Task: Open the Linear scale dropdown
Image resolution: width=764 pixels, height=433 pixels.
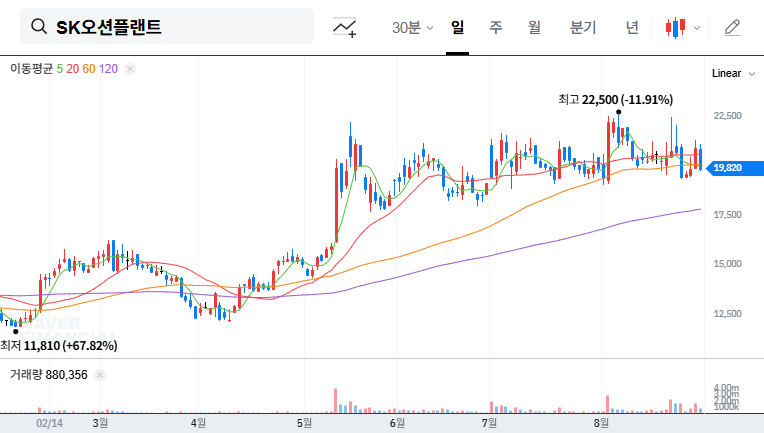Action: click(x=733, y=74)
